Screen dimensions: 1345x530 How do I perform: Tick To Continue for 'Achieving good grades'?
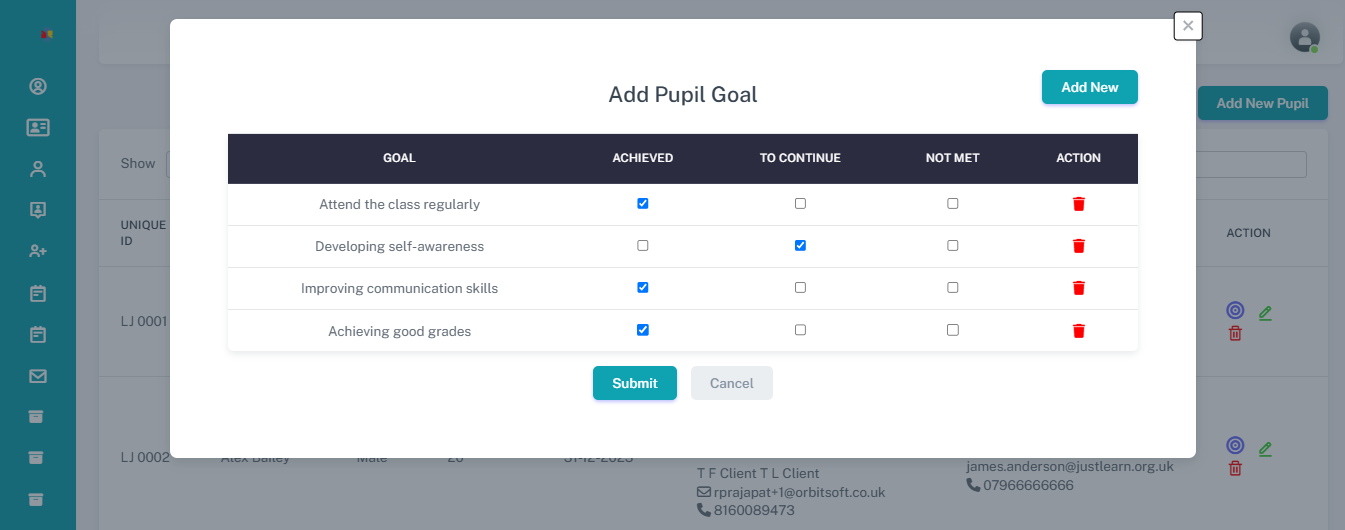(x=800, y=329)
